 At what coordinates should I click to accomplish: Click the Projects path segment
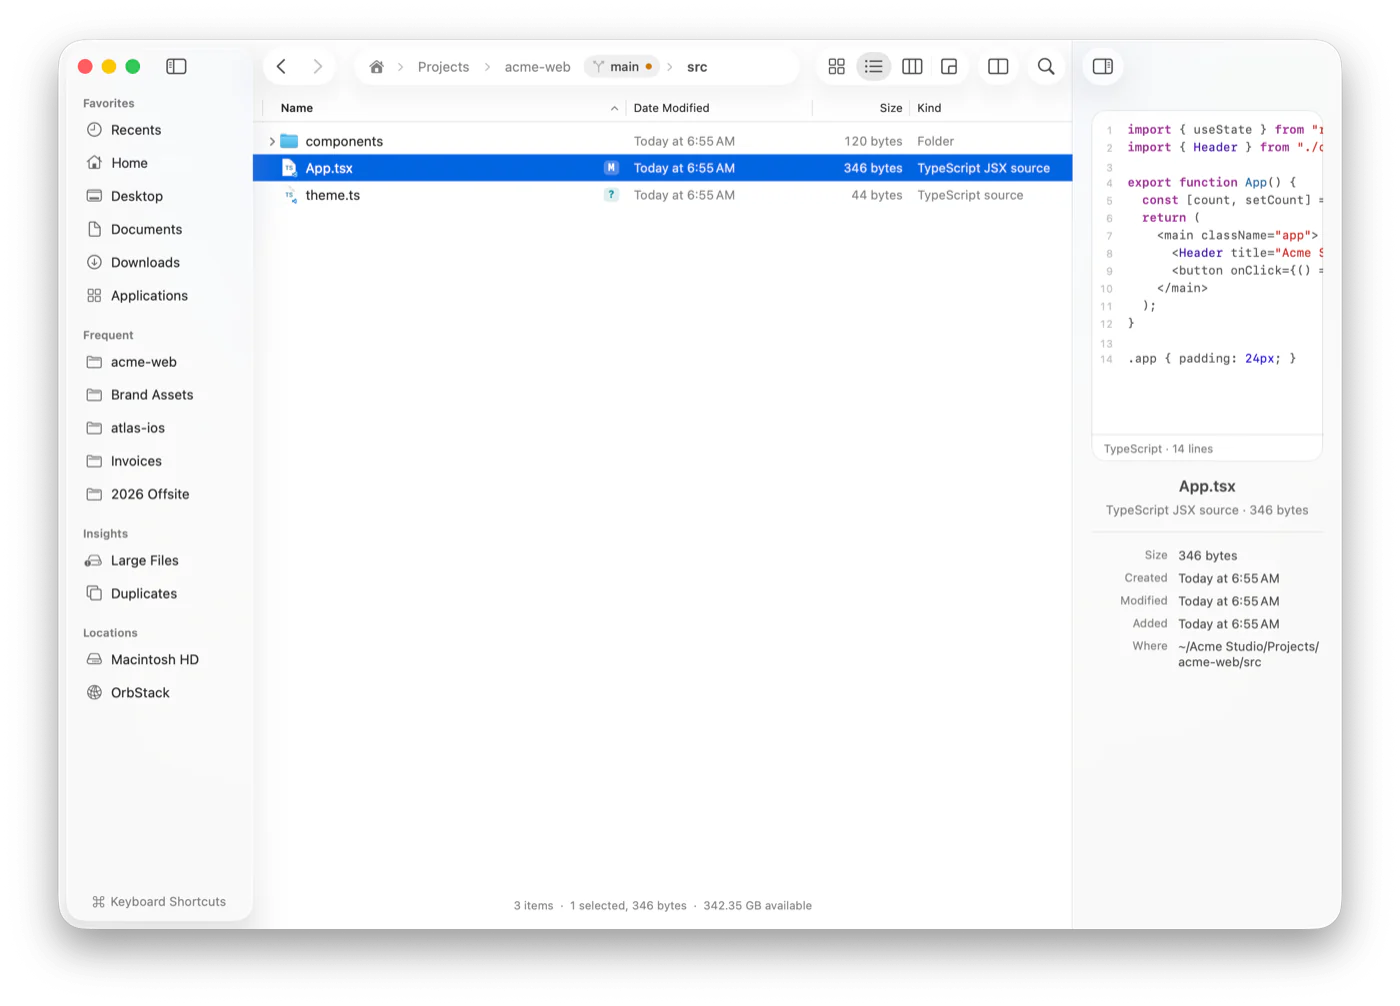443,67
